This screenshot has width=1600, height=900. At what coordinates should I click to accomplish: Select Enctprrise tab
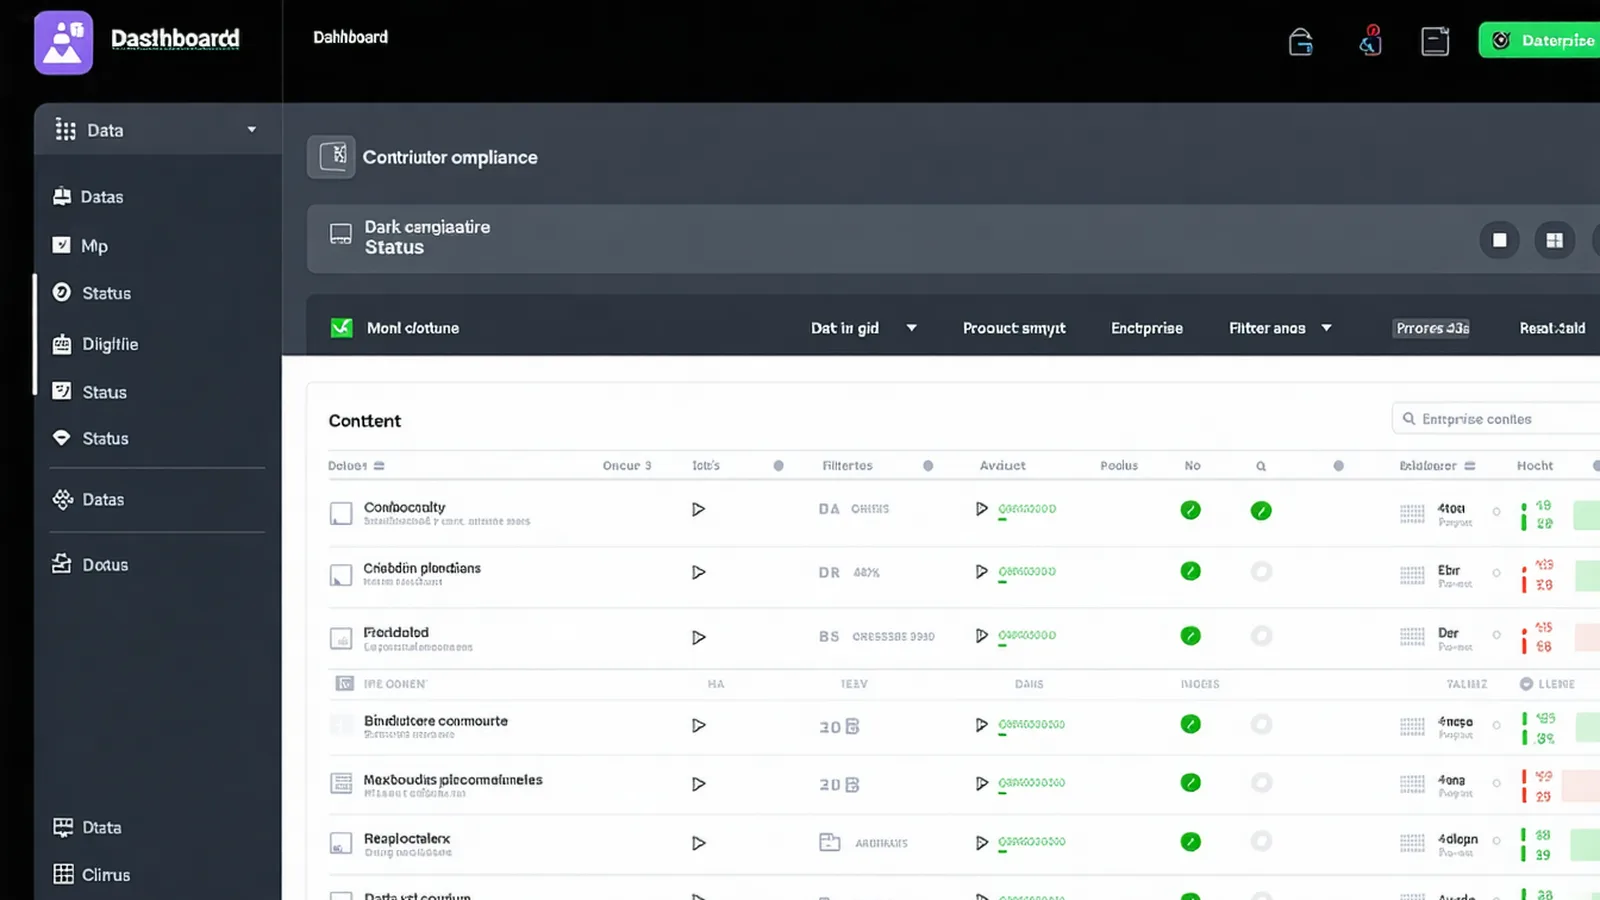point(1147,328)
